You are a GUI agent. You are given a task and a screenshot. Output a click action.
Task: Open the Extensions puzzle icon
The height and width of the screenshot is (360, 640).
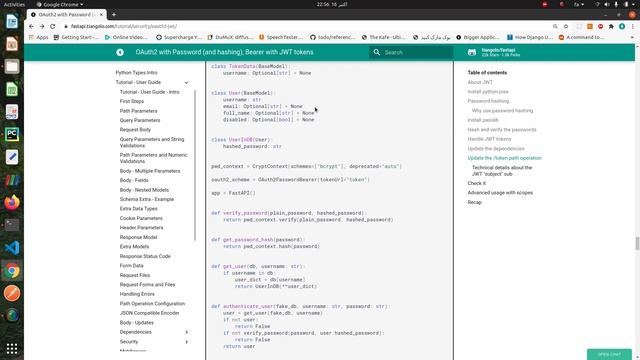(611, 26)
